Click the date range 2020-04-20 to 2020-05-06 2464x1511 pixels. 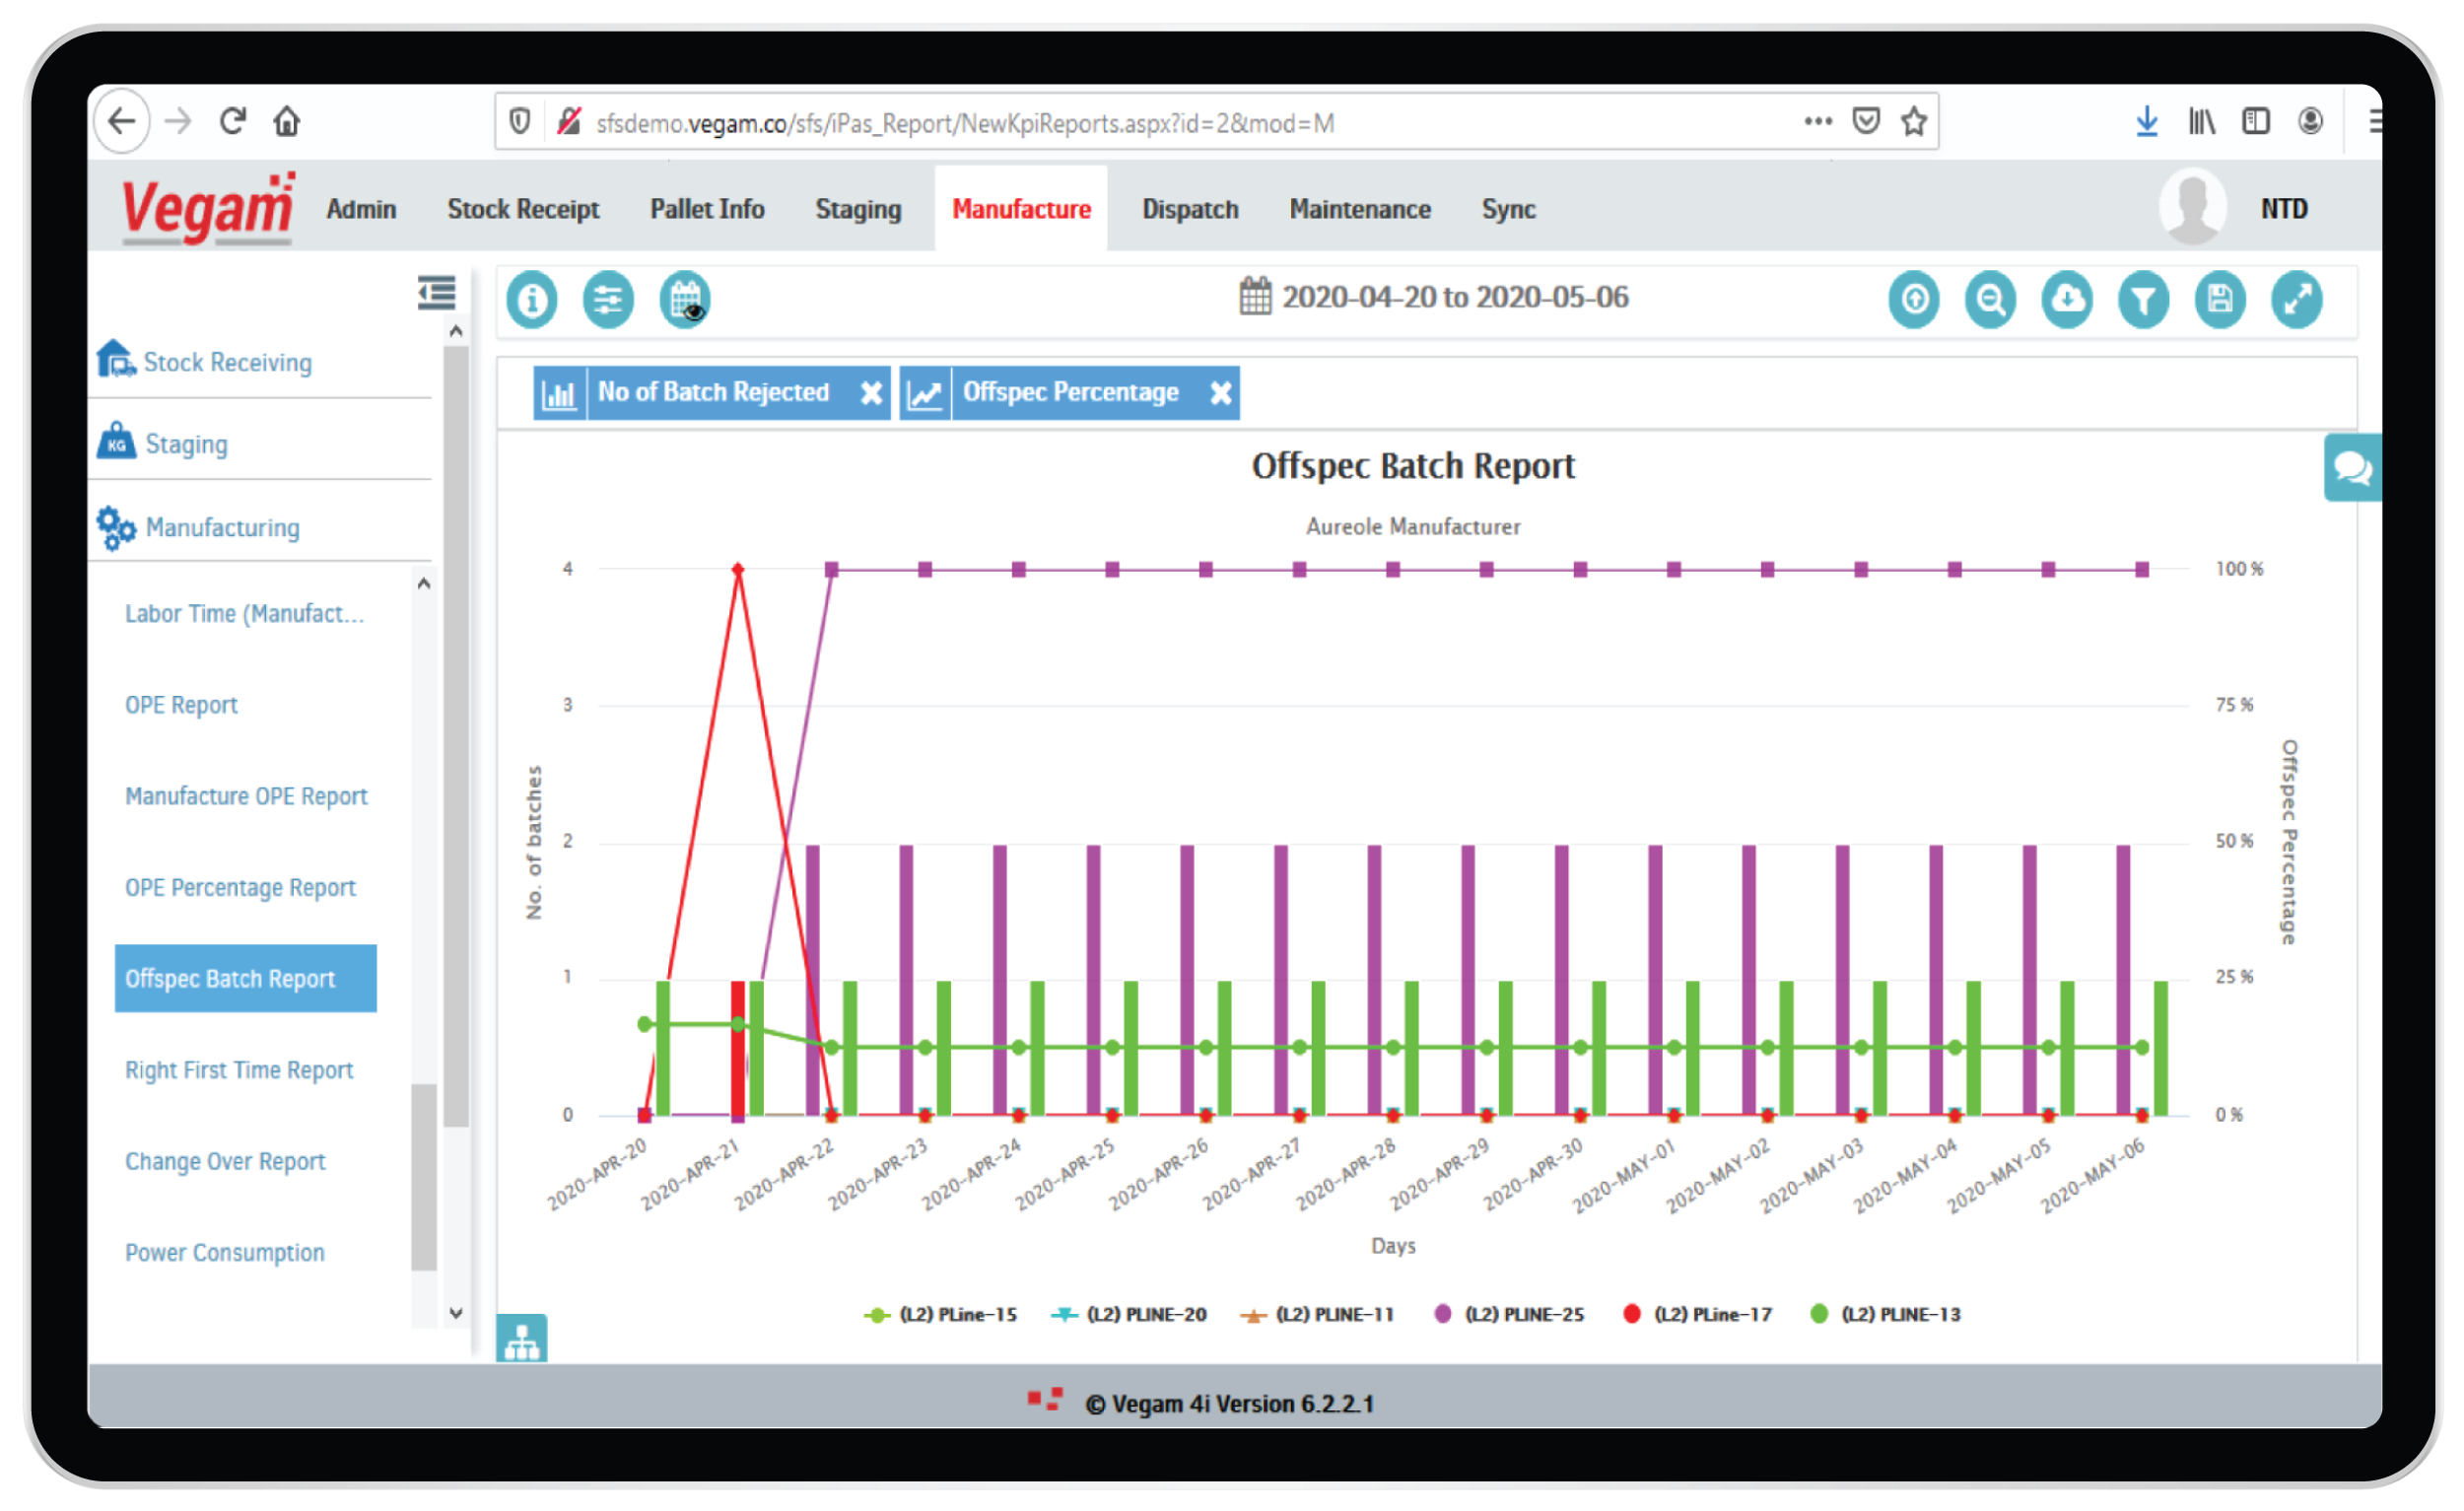1453,297
